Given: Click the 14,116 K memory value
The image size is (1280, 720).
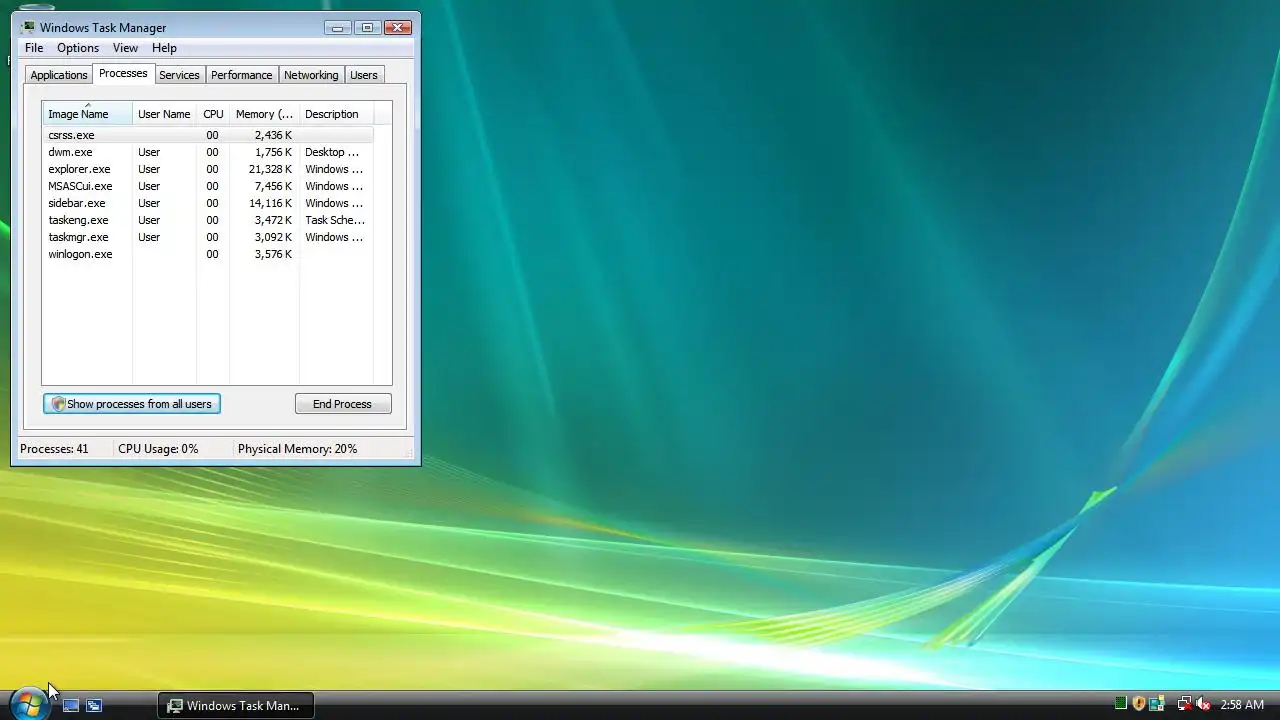Looking at the screenshot, I should [x=270, y=203].
